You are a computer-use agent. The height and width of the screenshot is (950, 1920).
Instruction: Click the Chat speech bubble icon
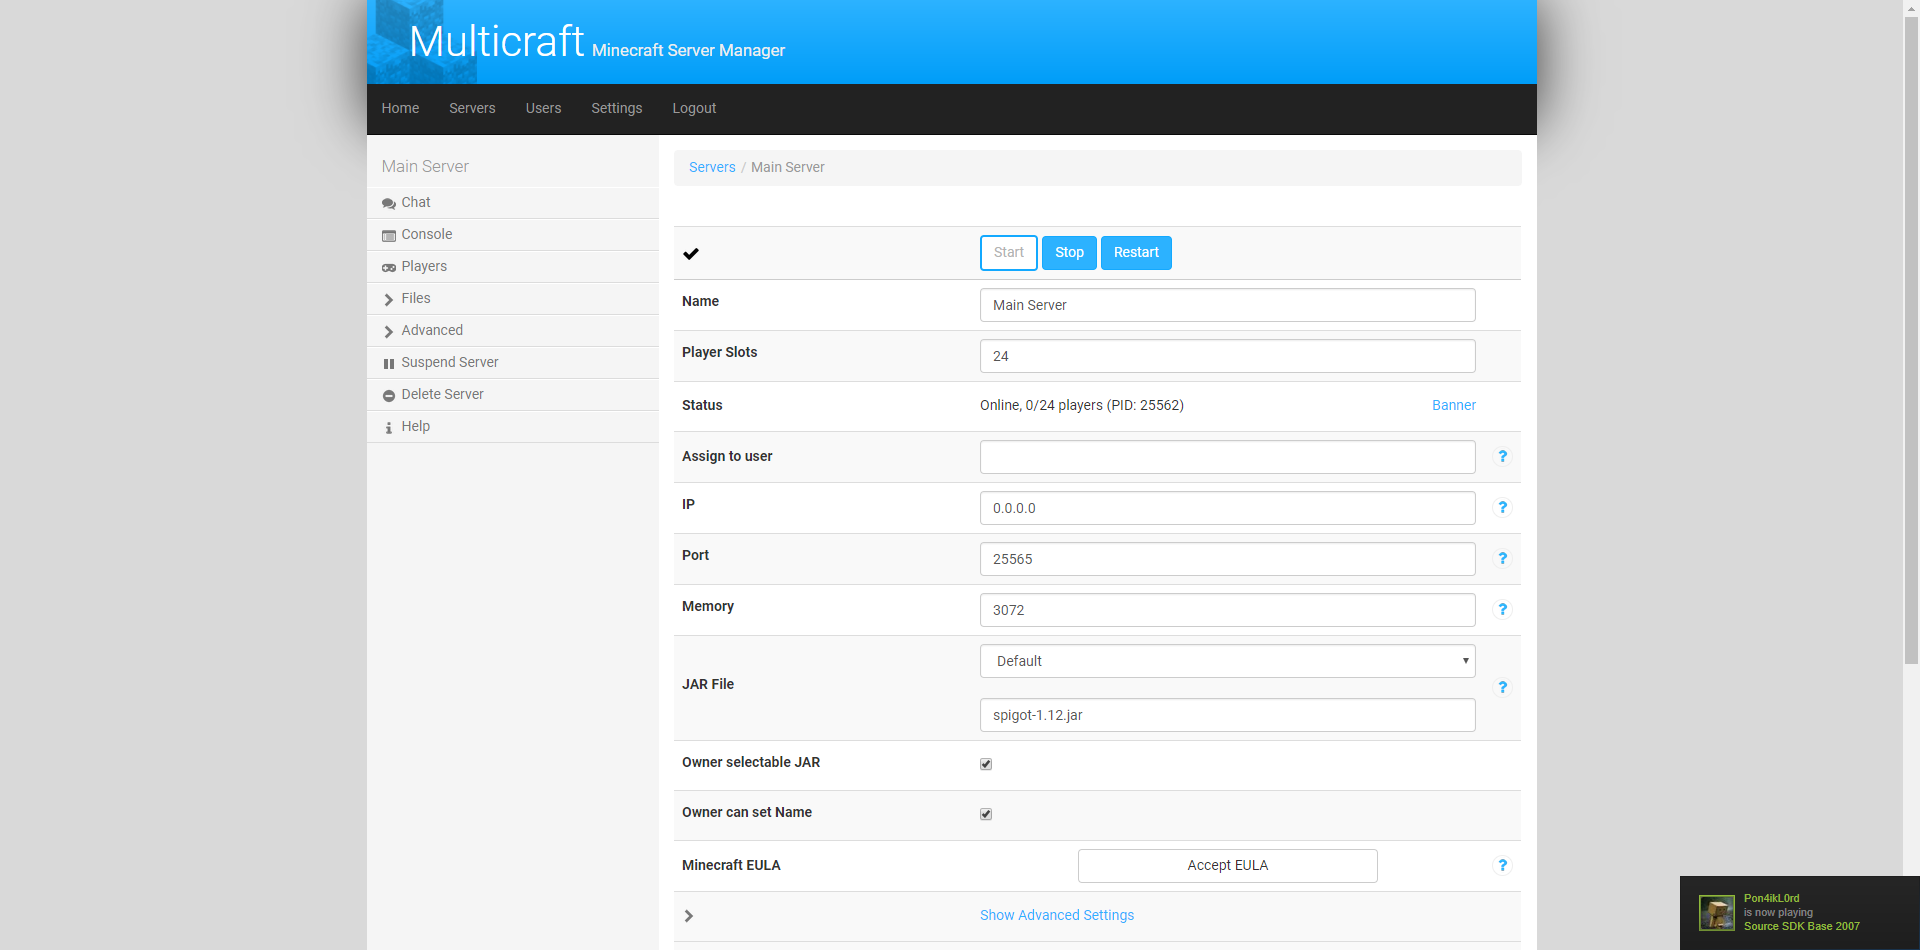click(389, 203)
